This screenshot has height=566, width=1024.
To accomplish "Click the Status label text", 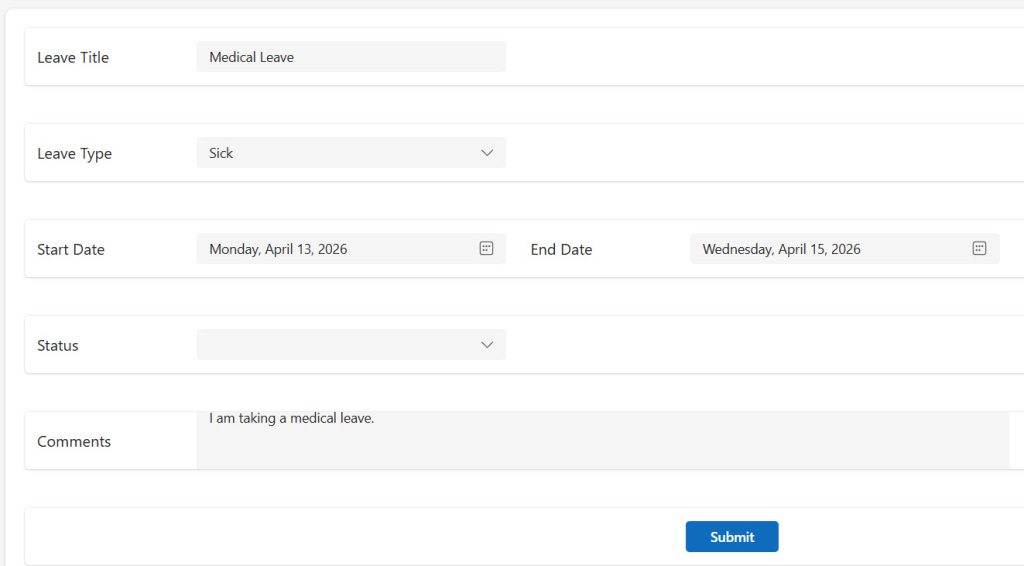I will click(x=57, y=345).
